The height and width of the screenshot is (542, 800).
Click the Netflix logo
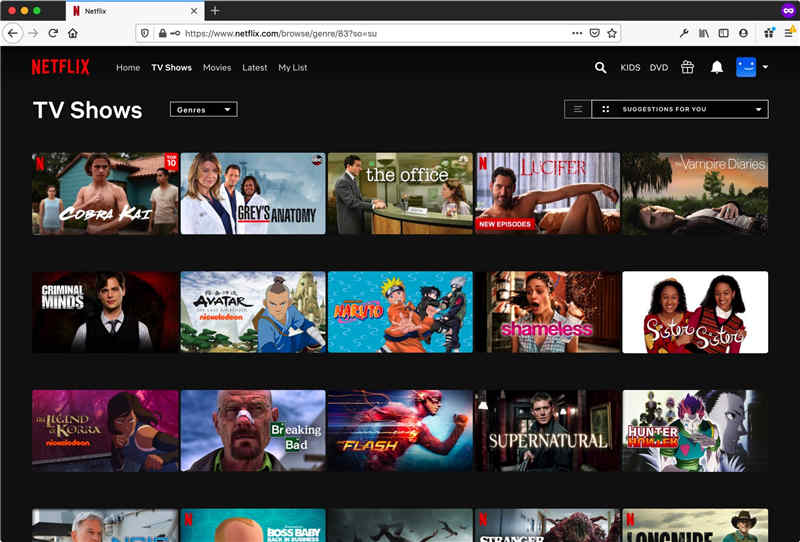pyautogui.click(x=60, y=67)
